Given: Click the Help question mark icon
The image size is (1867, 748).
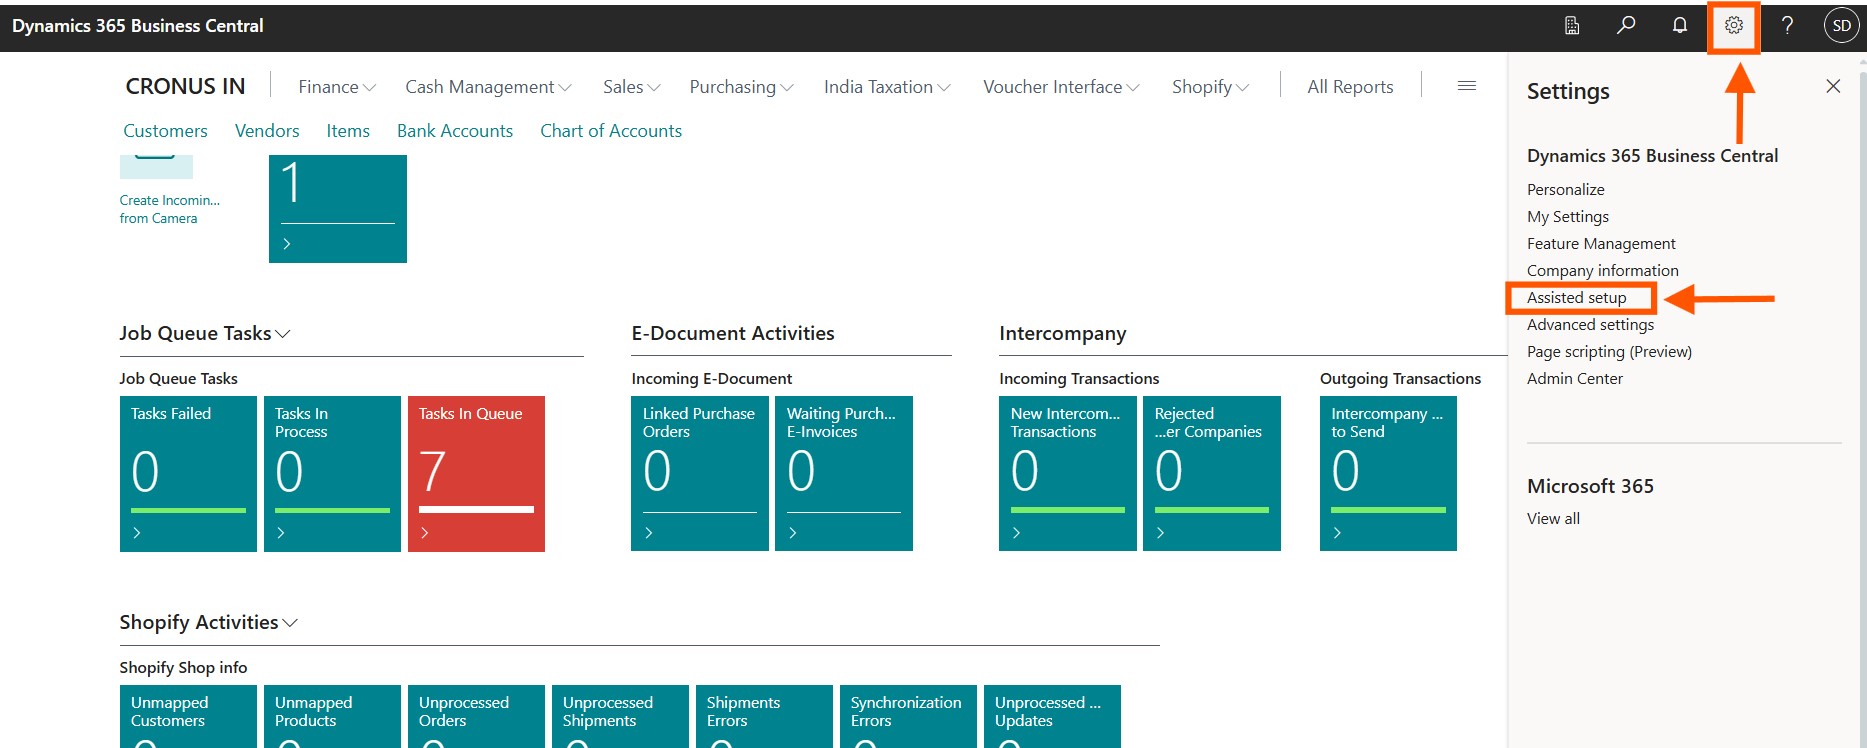Looking at the screenshot, I should pyautogui.click(x=1787, y=26).
